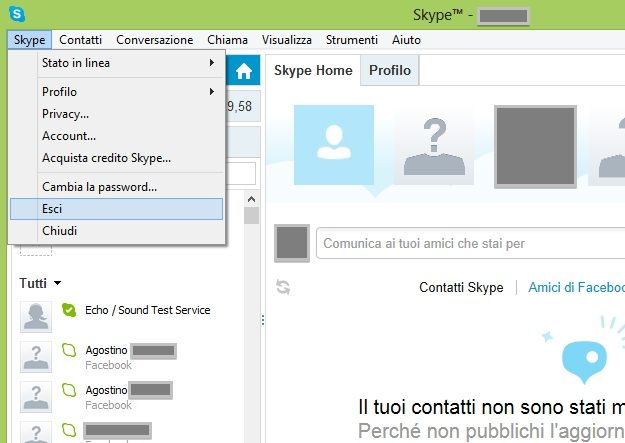Go to the Skype Home button
This screenshot has width=625, height=443.
pyautogui.click(x=244, y=71)
